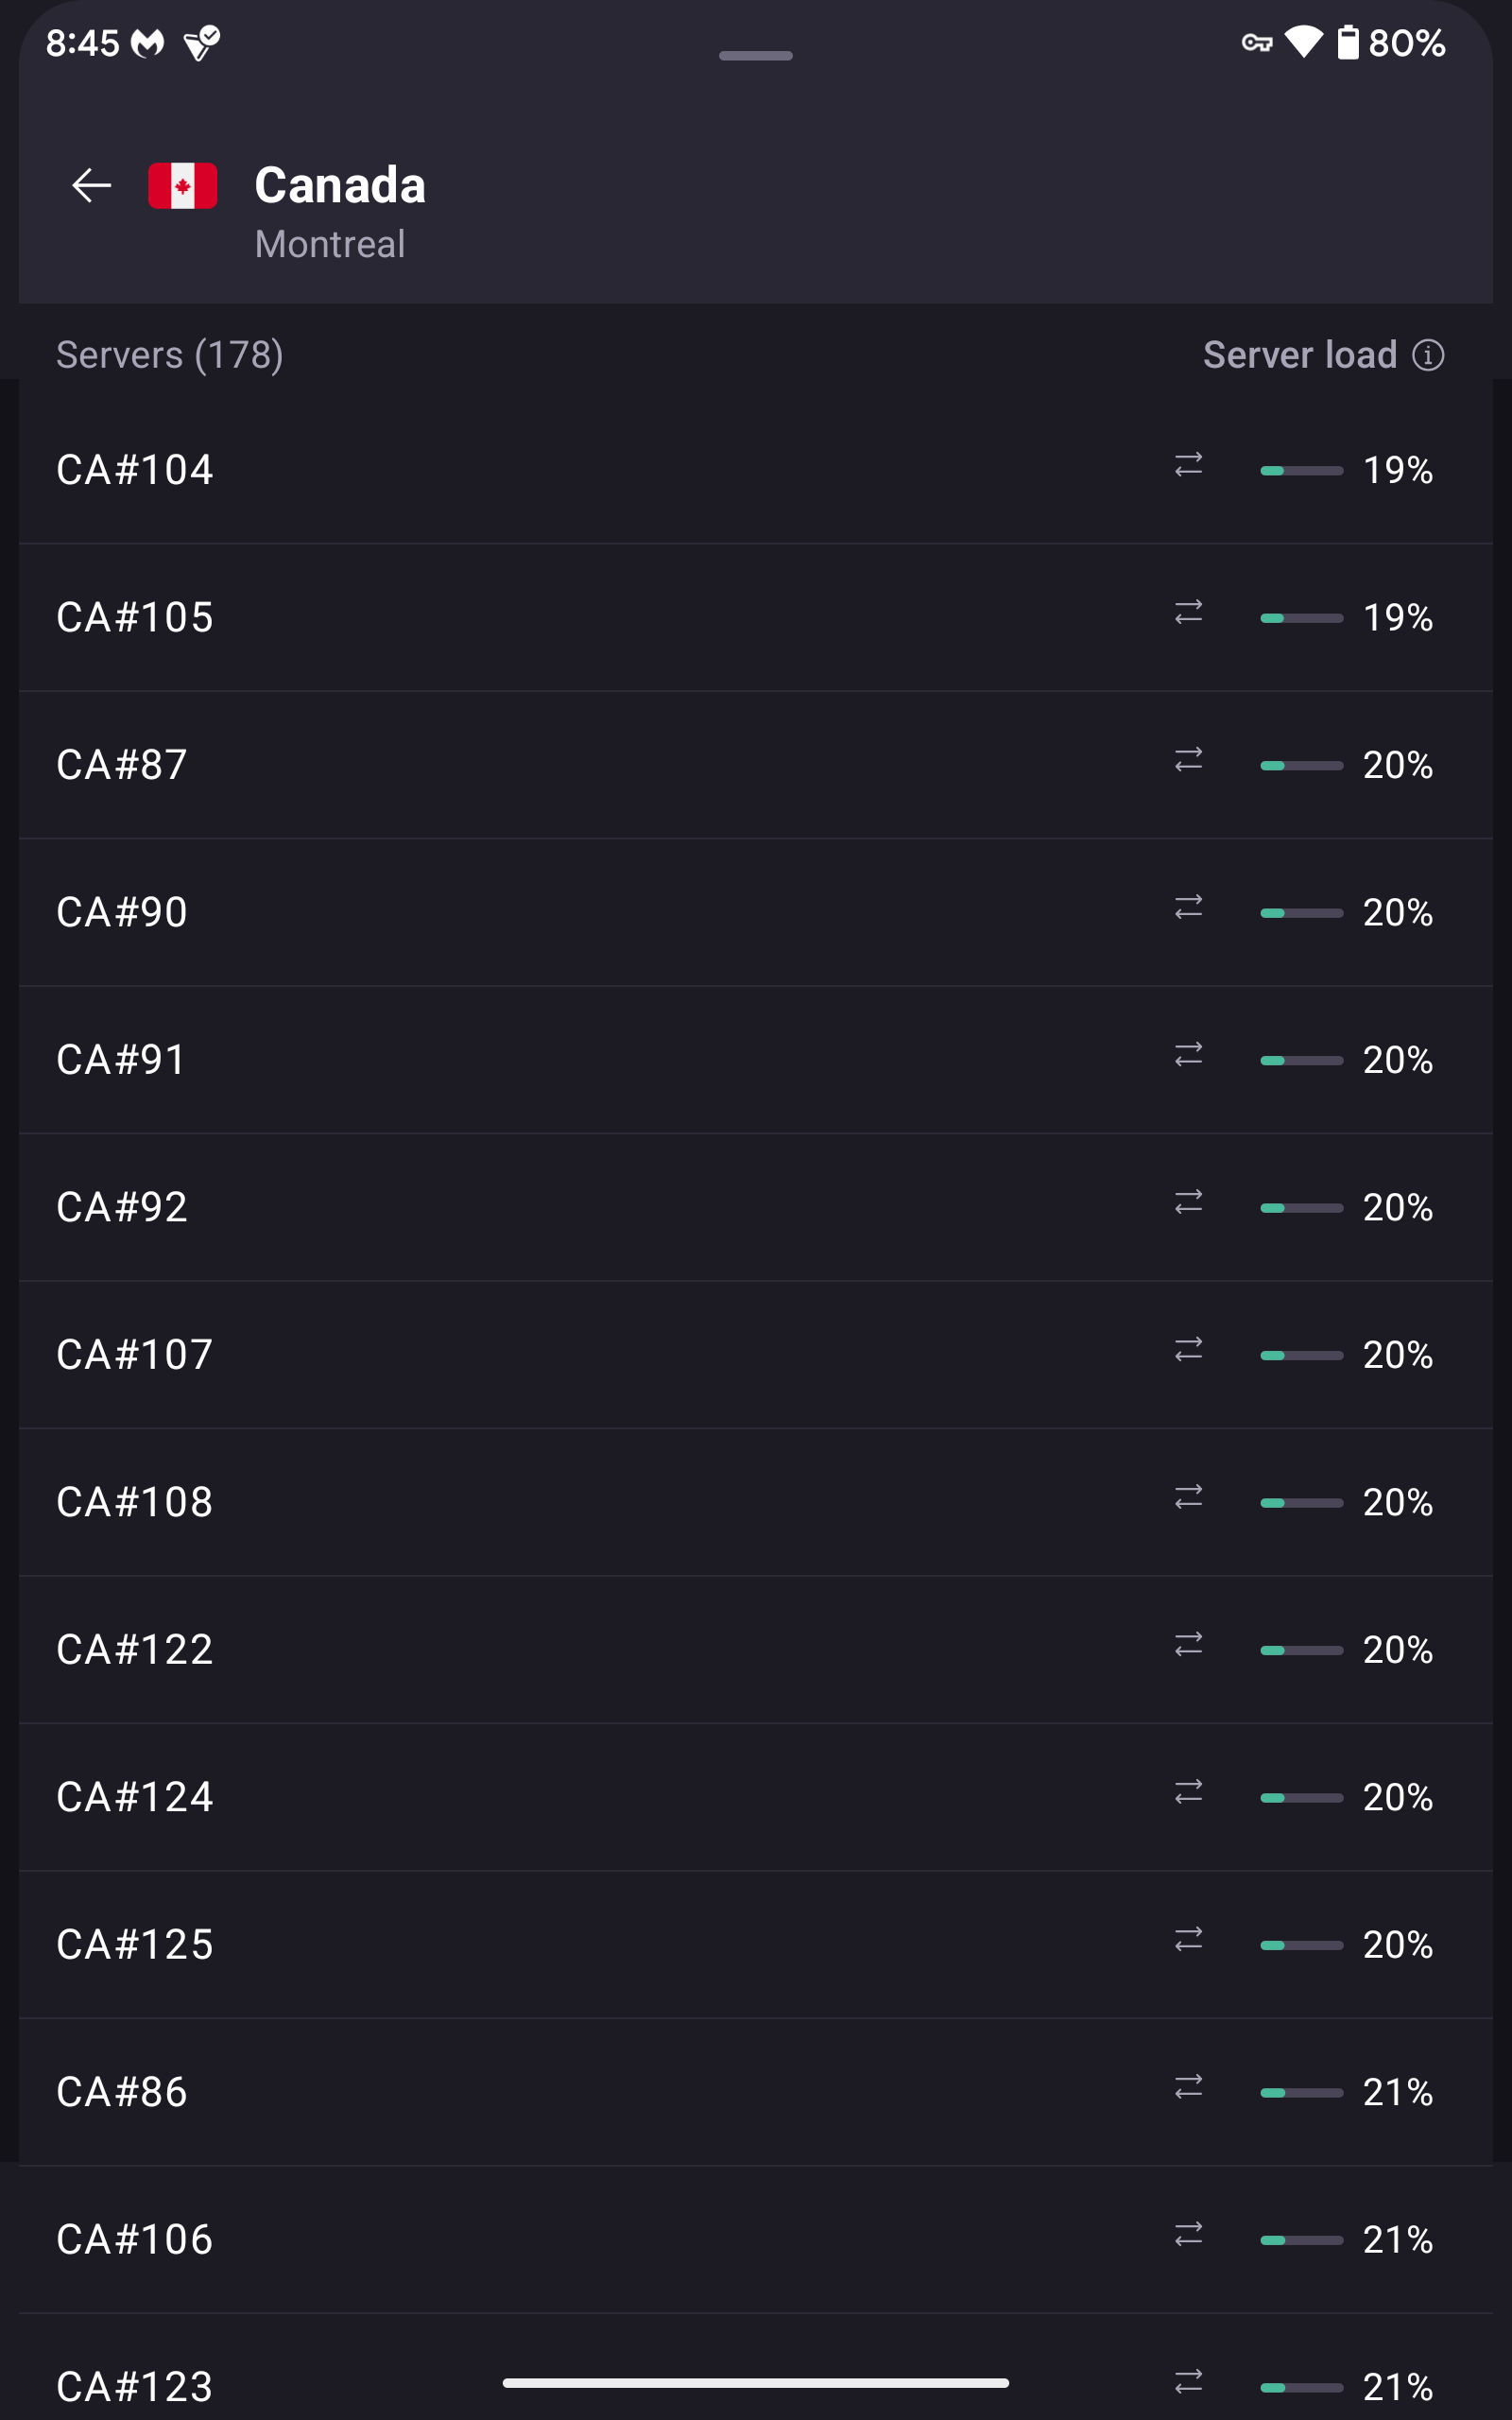Viewport: 1512px width, 2420px height.
Task: Tap the P2P arrows icon for CA#87
Action: coord(1188,760)
